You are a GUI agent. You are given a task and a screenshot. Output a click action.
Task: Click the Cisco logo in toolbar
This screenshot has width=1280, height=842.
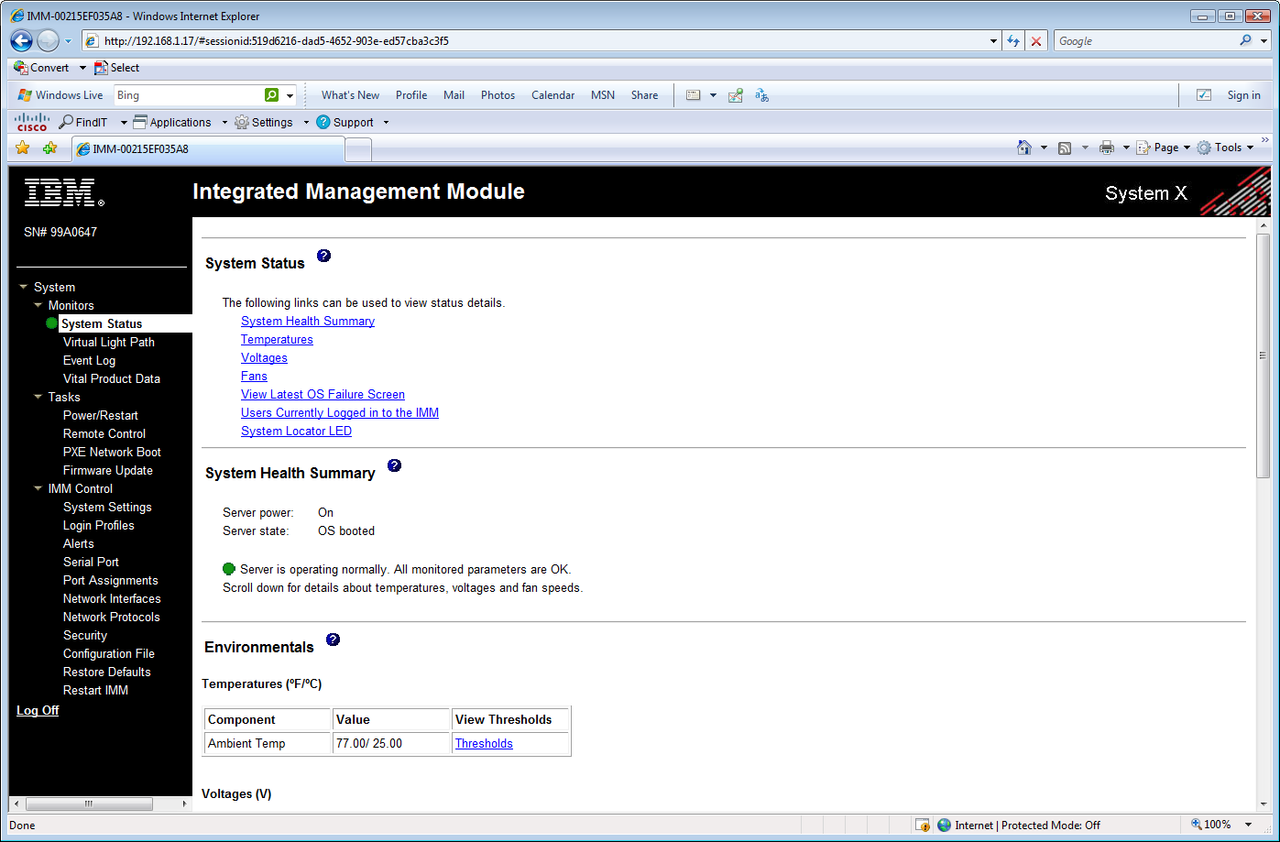(x=32, y=122)
